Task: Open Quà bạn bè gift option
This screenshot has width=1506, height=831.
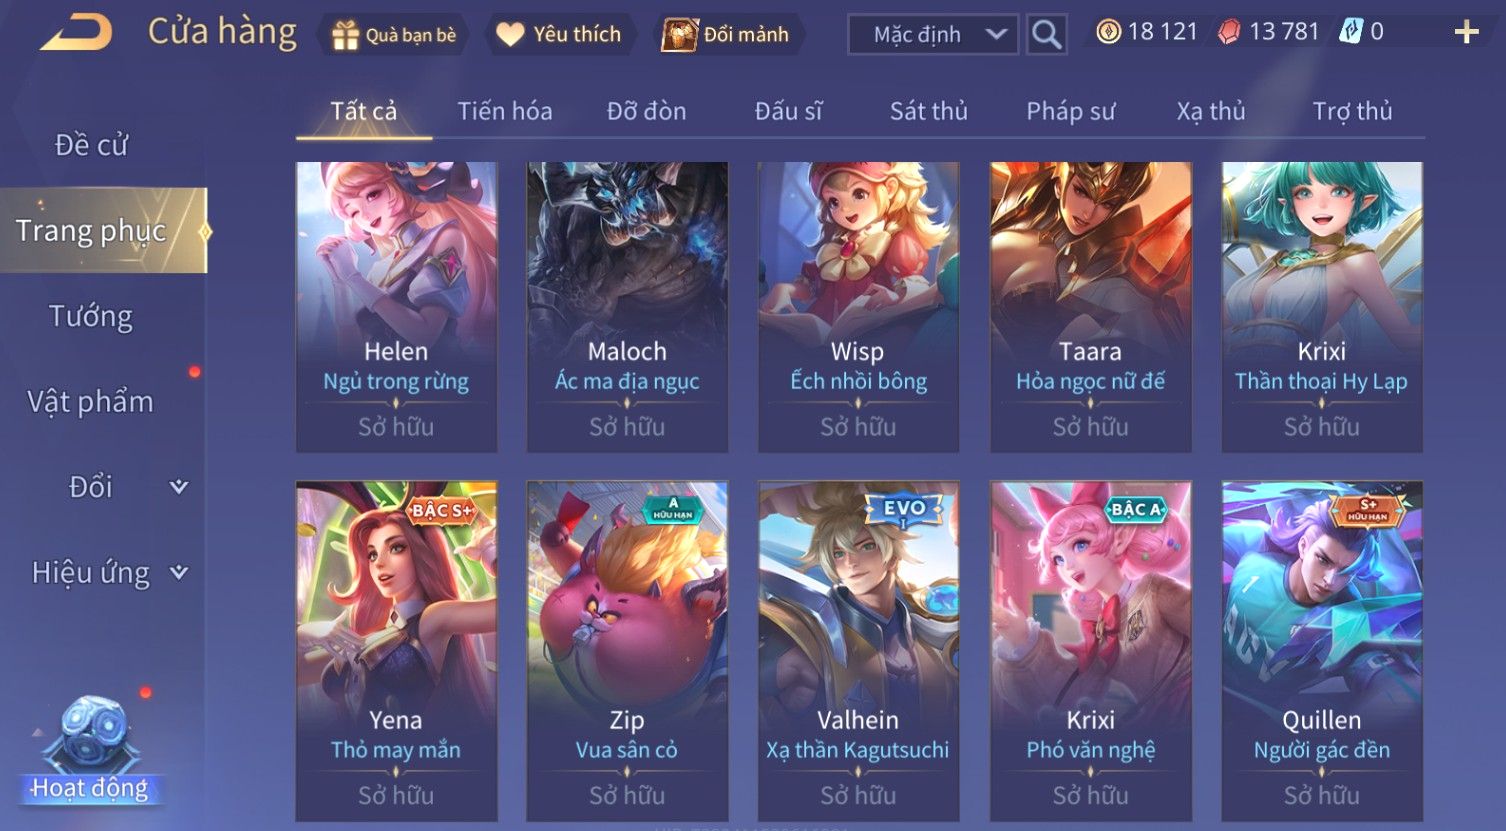Action: pyautogui.click(x=394, y=35)
